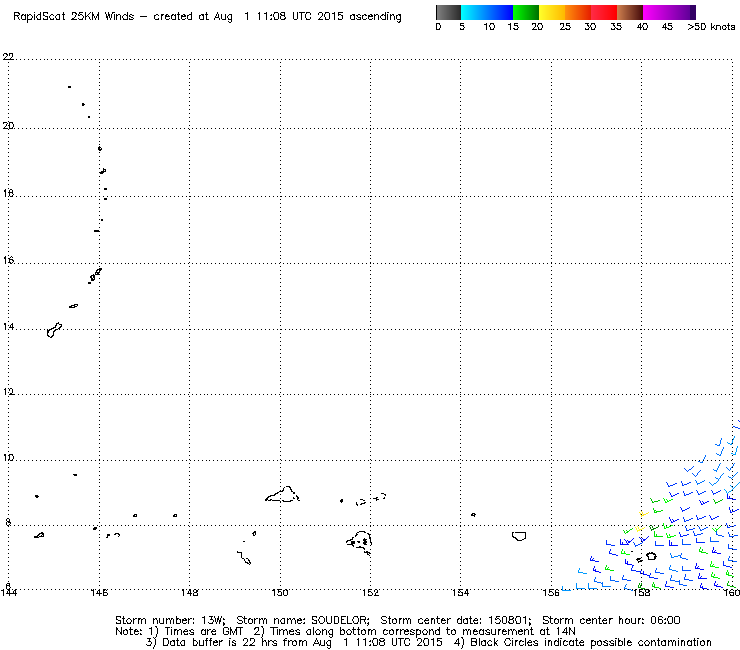
Task: Click the 'RapidScat 25KM Winds' title text
Action: coord(74,17)
